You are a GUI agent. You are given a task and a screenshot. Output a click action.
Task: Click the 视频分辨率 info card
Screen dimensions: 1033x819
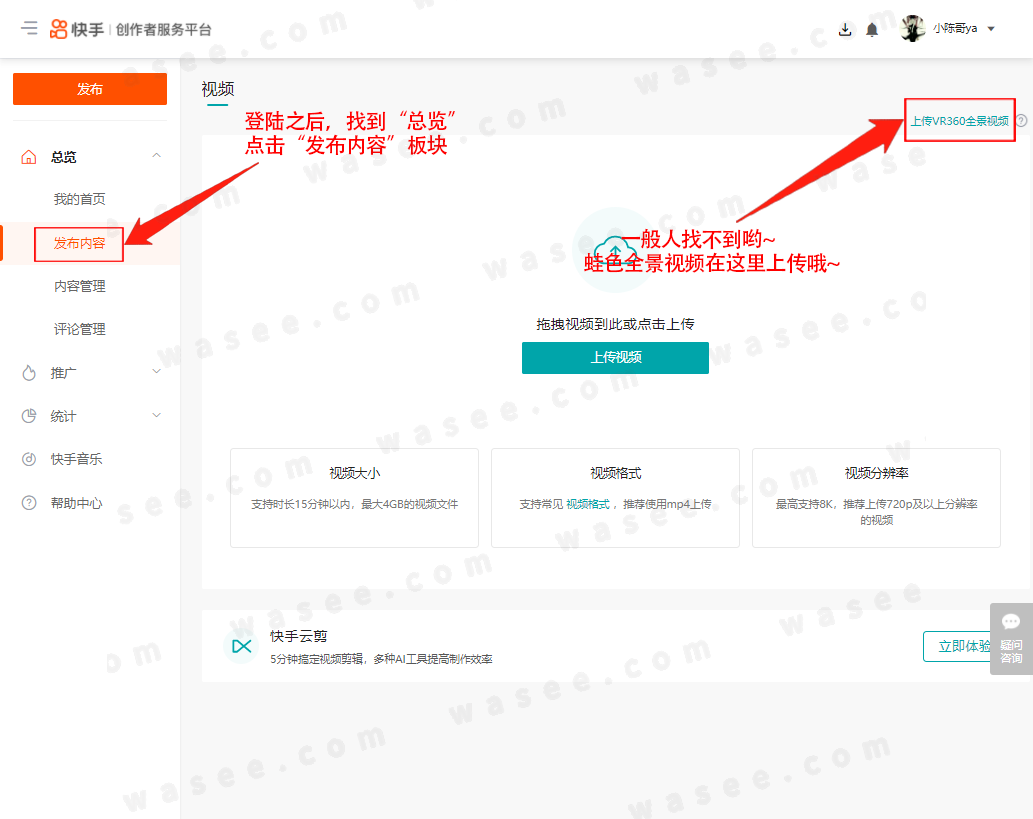pyautogui.click(x=876, y=497)
